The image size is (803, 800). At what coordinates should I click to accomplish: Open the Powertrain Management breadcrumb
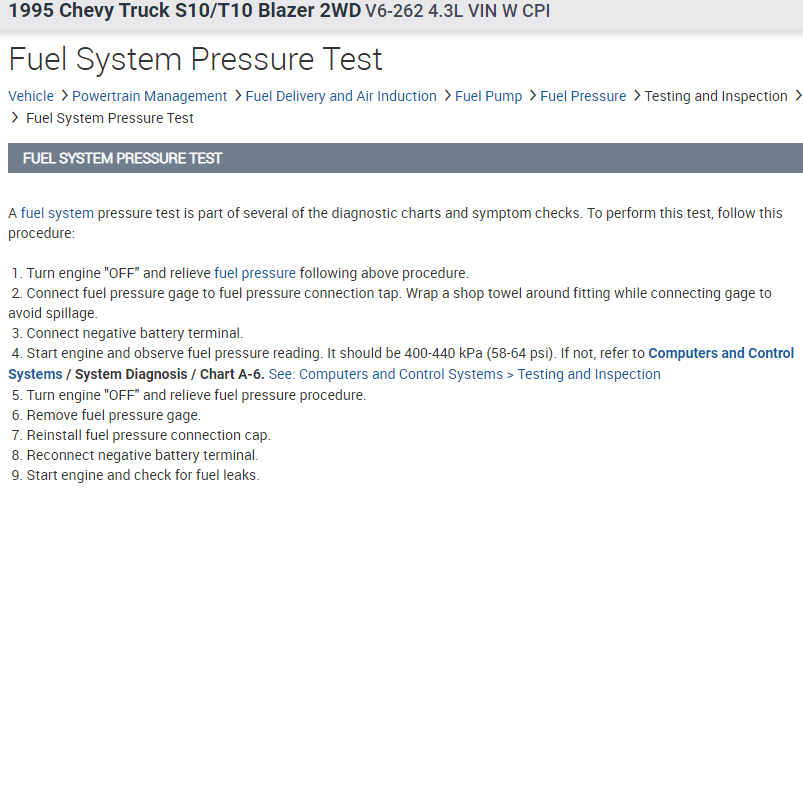150,96
